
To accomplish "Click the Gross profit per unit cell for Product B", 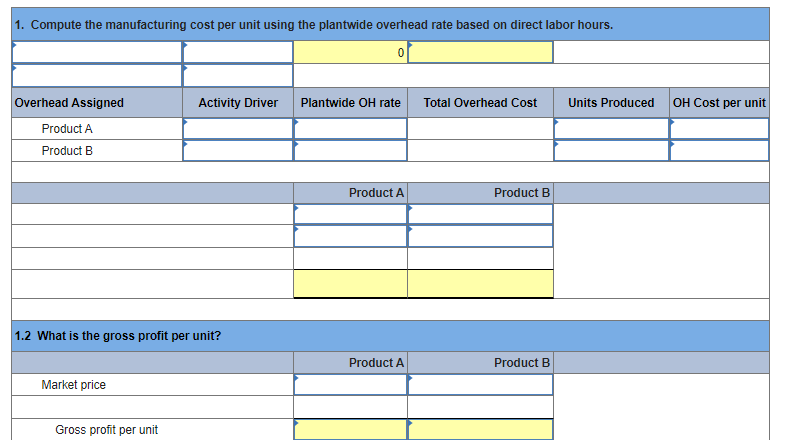I will (x=481, y=430).
